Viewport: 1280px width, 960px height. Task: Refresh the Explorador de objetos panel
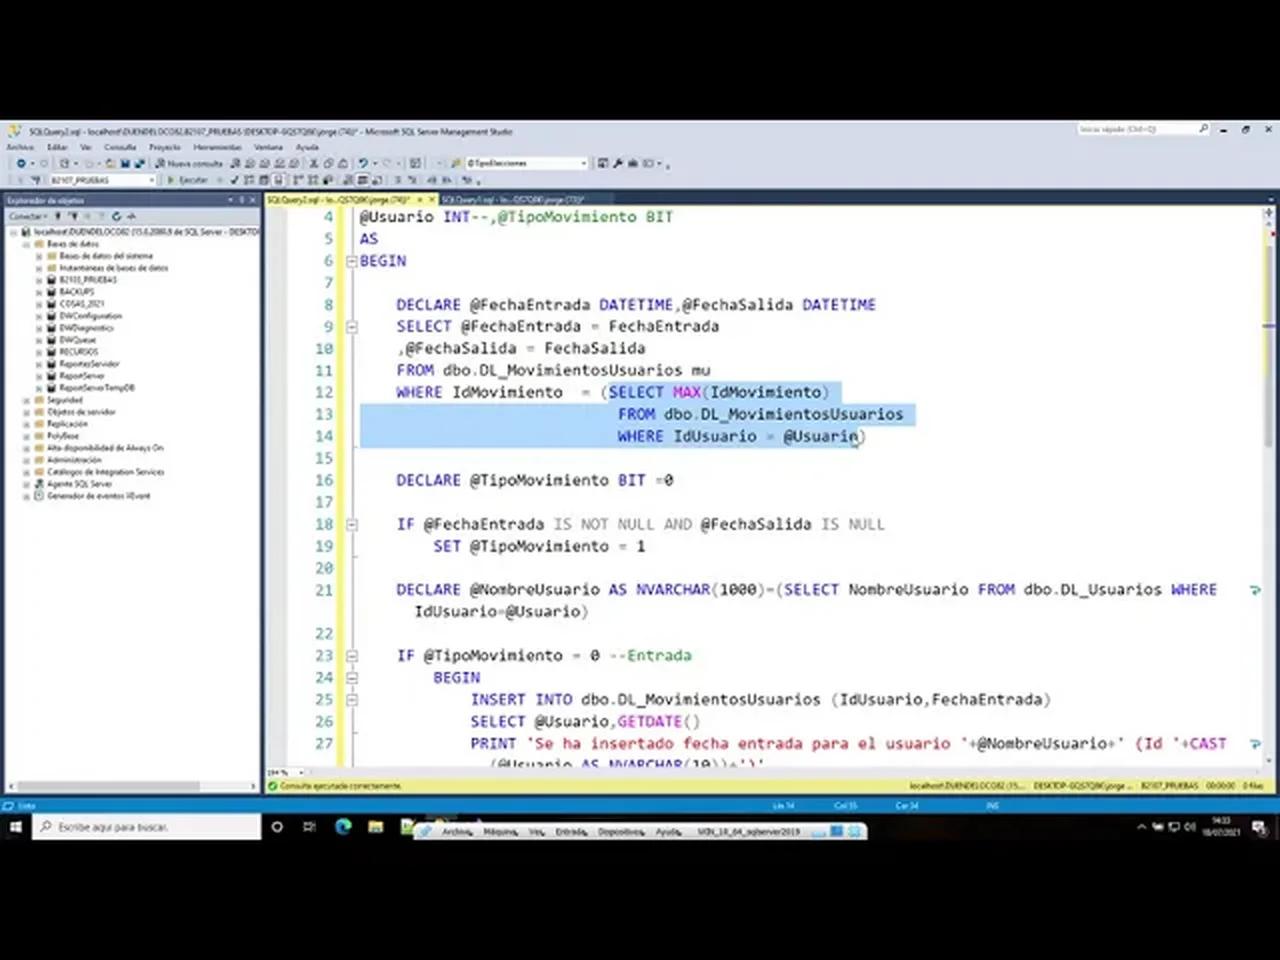coord(118,216)
